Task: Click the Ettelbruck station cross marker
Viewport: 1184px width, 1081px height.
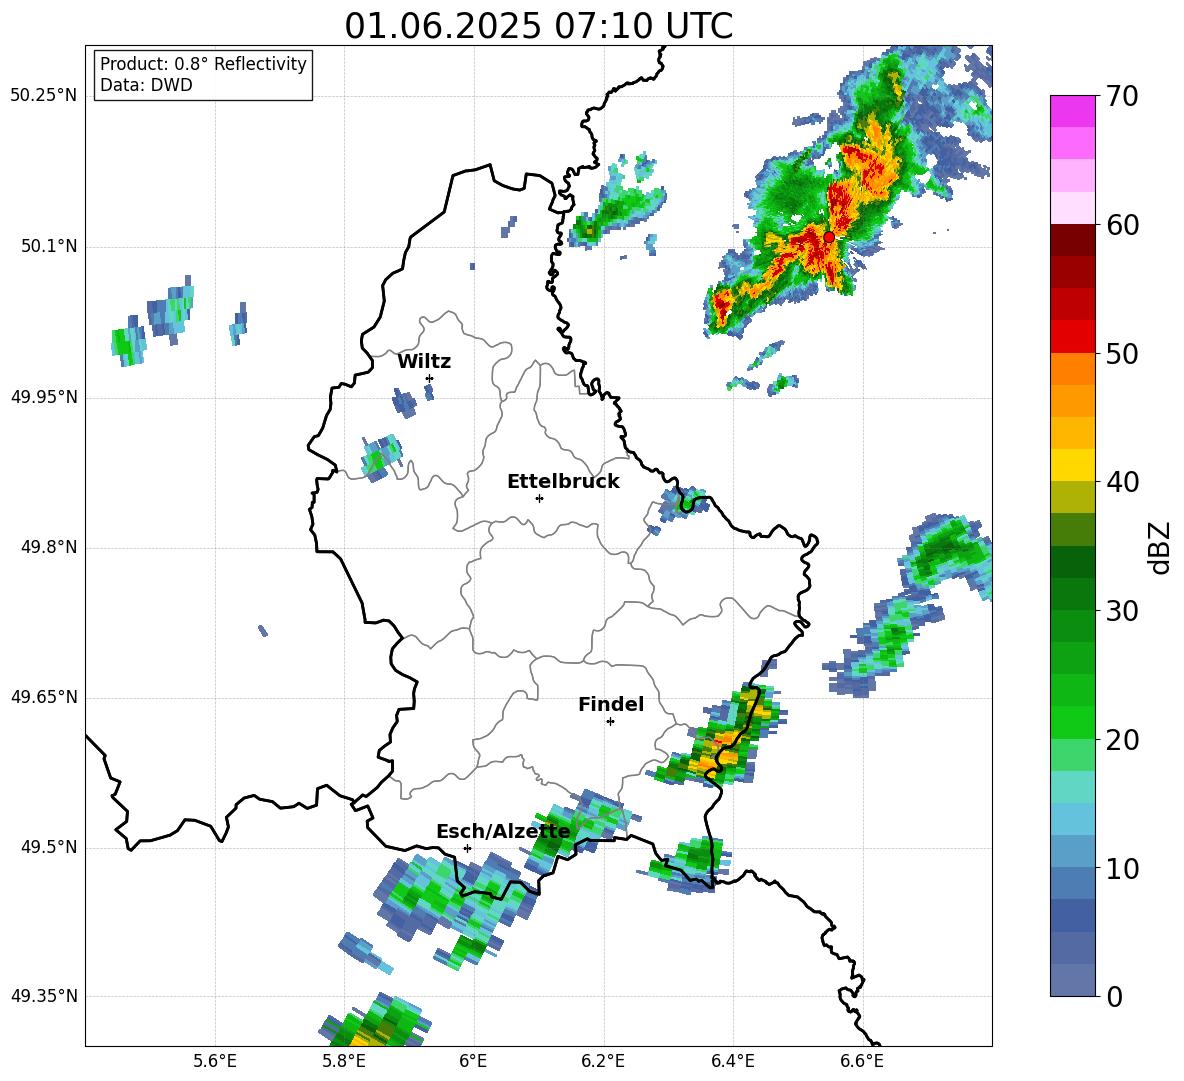Action: [539, 498]
